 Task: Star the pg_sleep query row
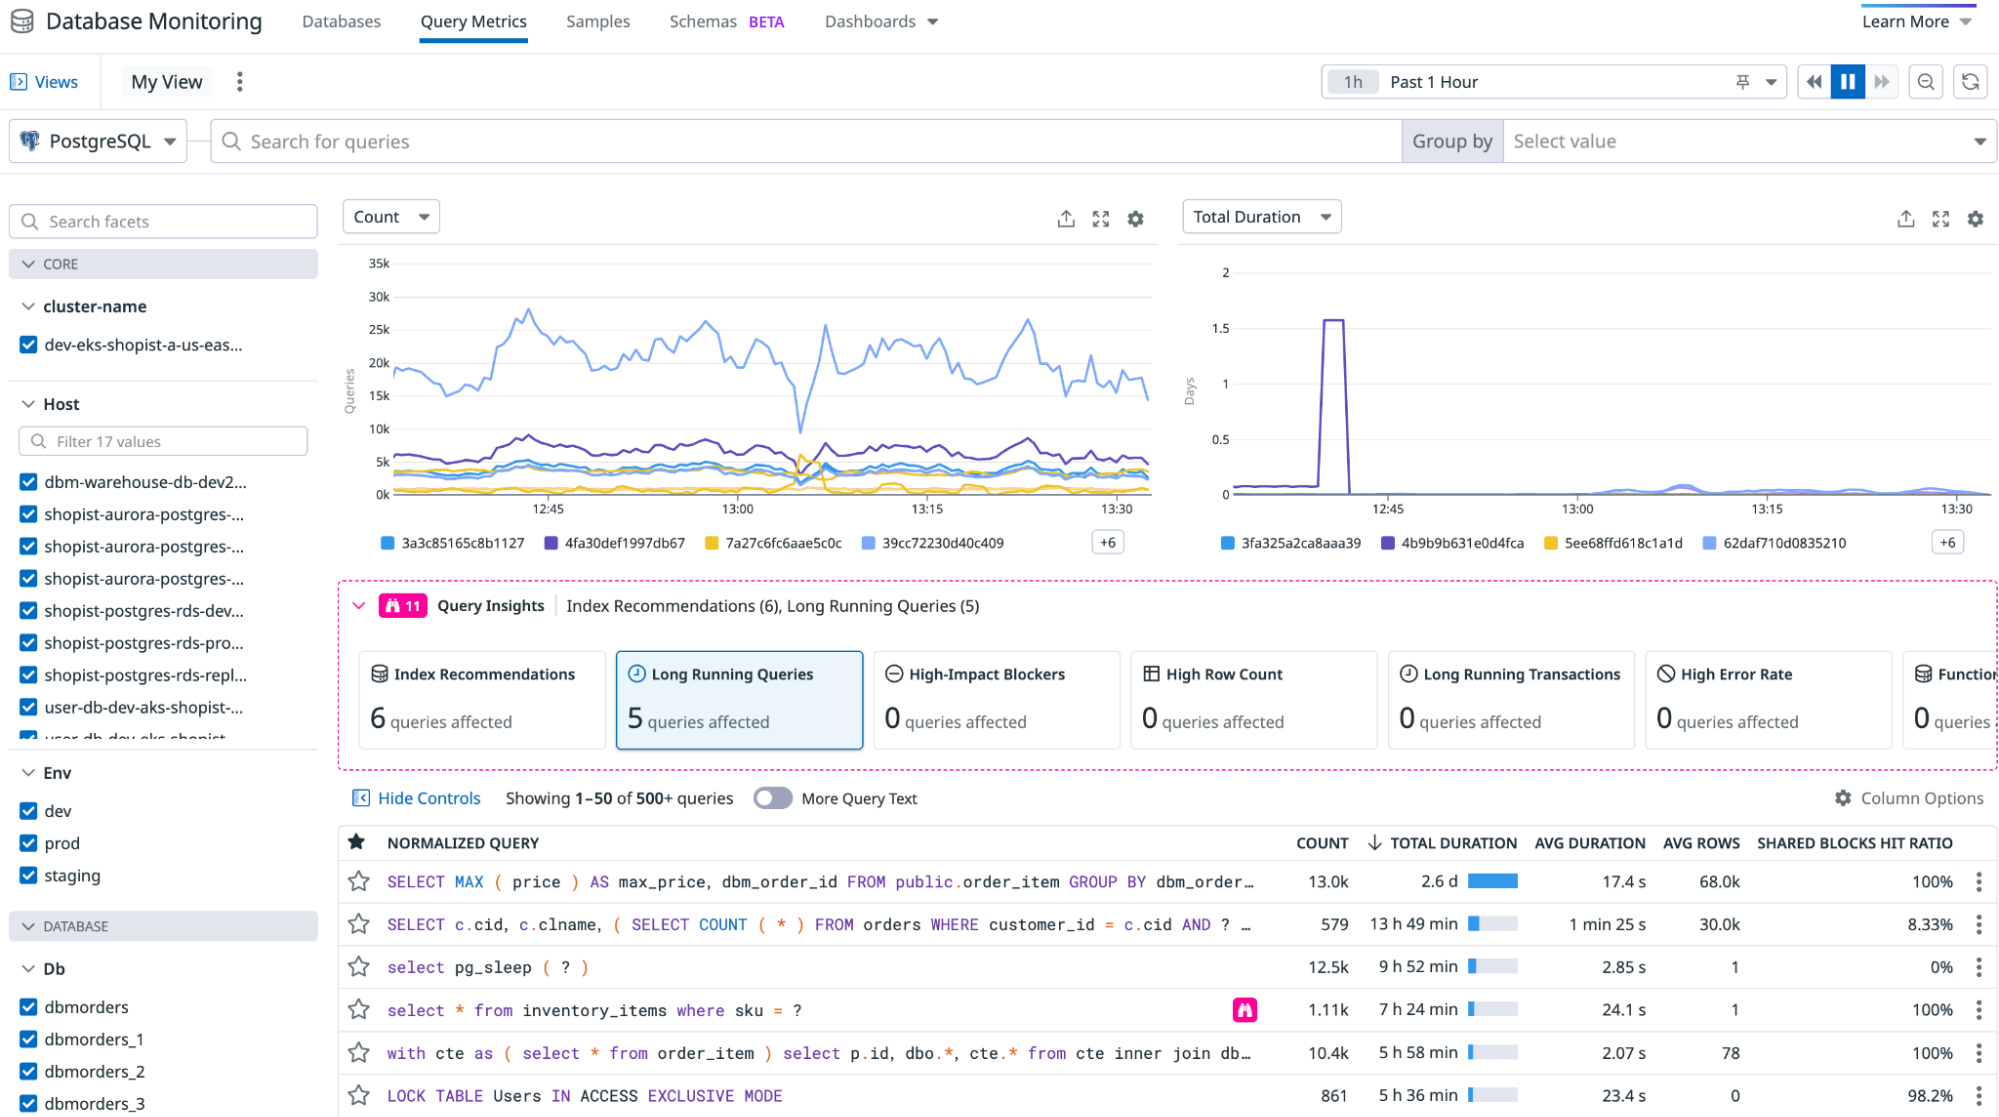(358, 966)
